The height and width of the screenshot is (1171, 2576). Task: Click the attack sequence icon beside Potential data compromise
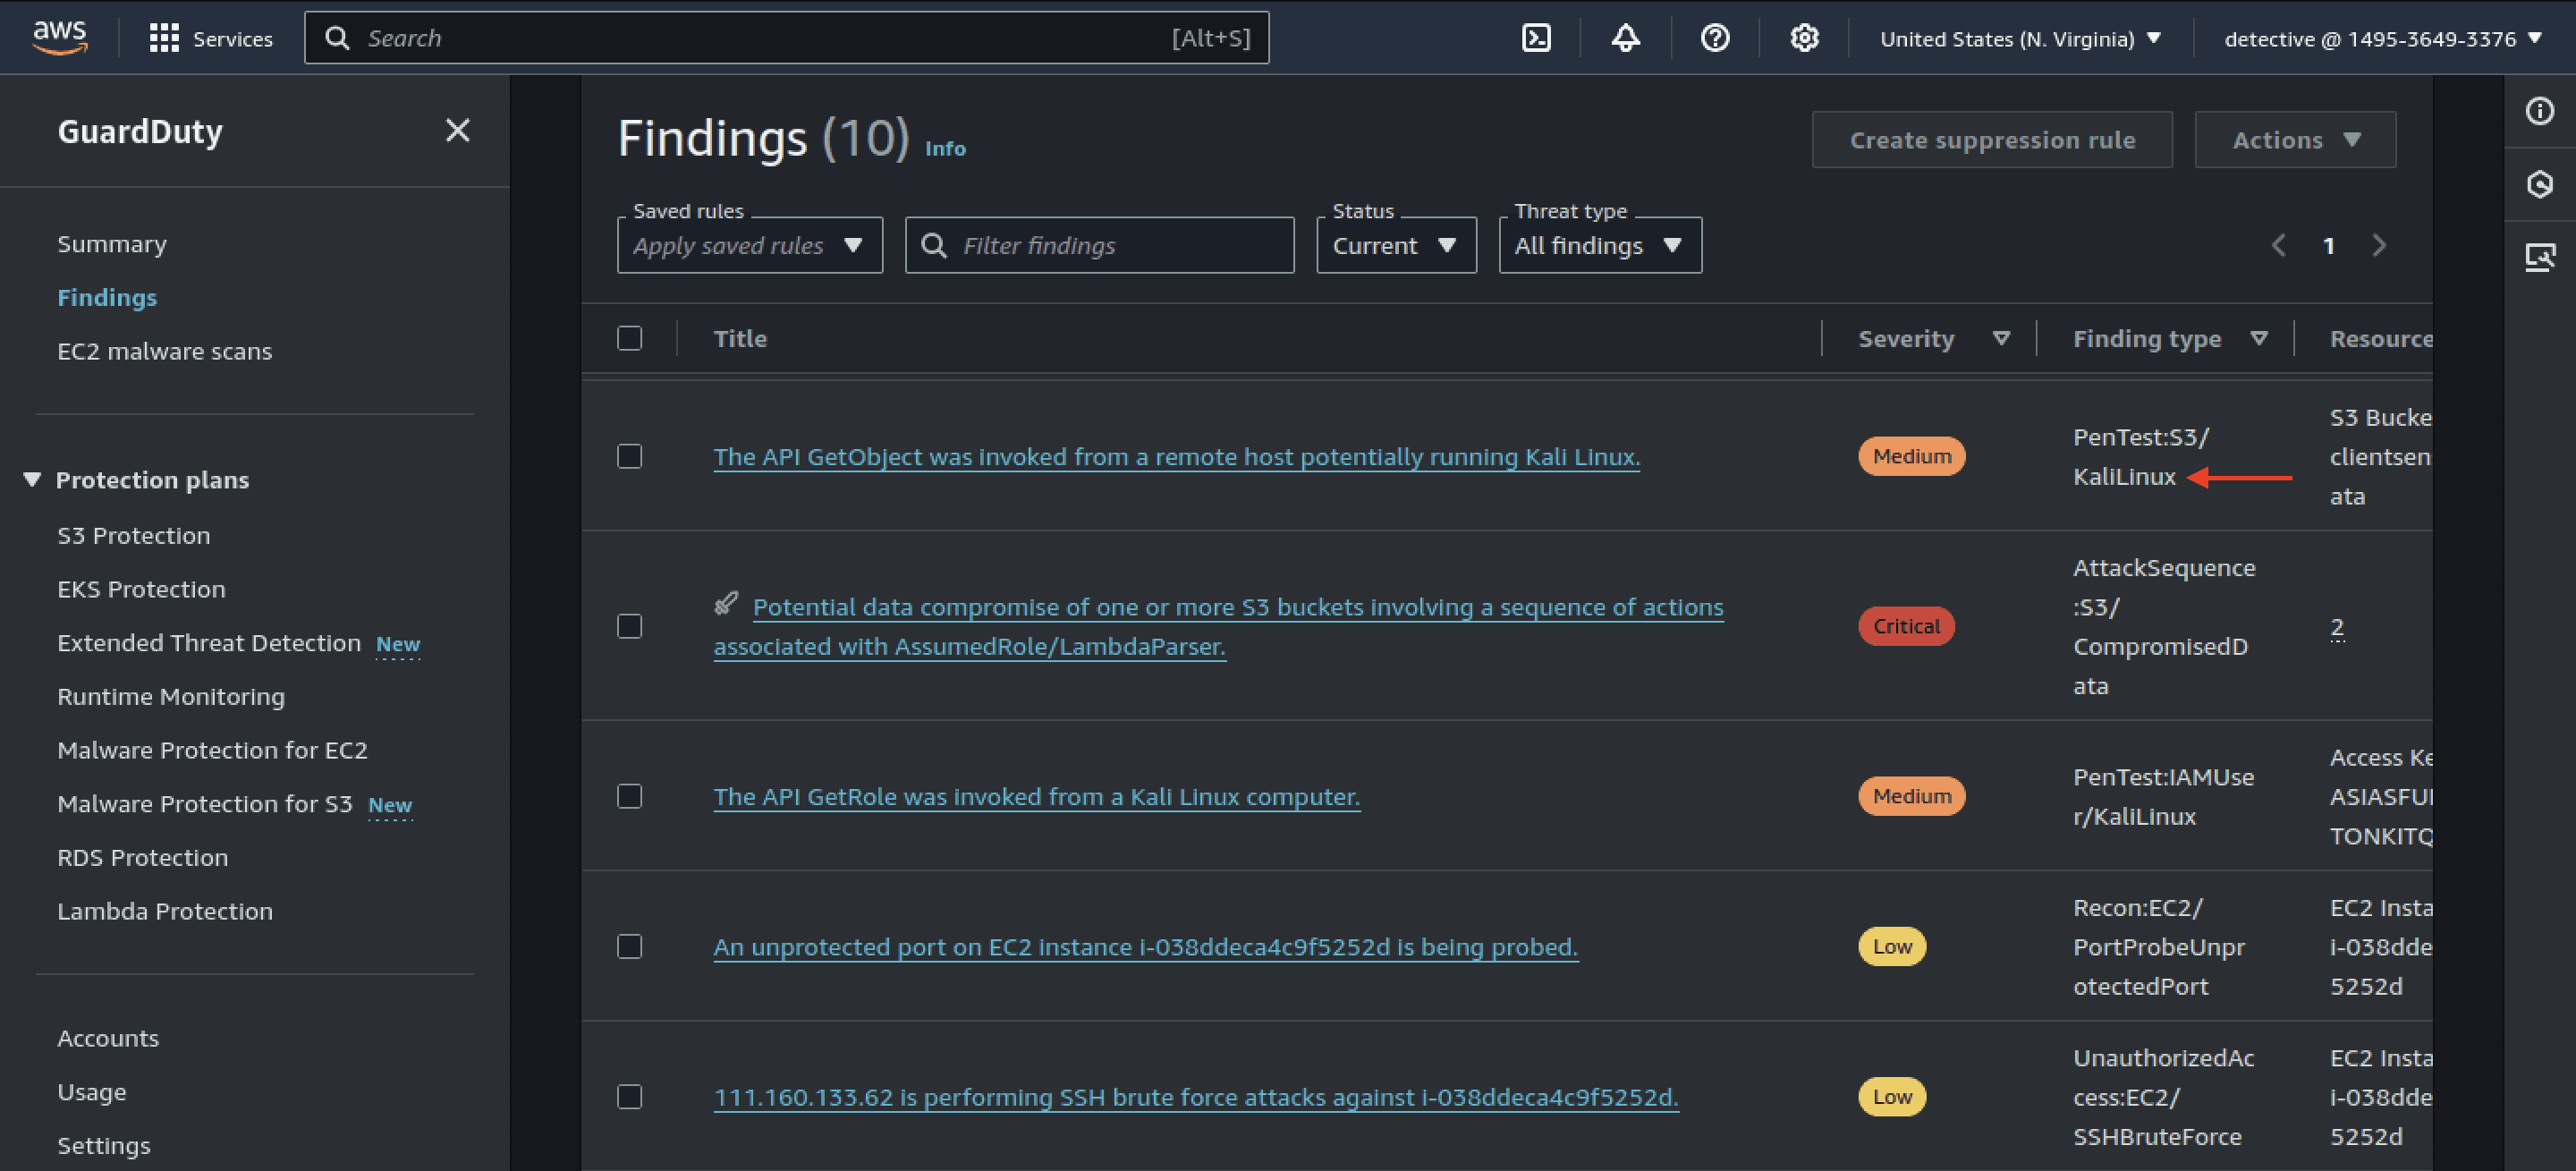pyautogui.click(x=726, y=604)
